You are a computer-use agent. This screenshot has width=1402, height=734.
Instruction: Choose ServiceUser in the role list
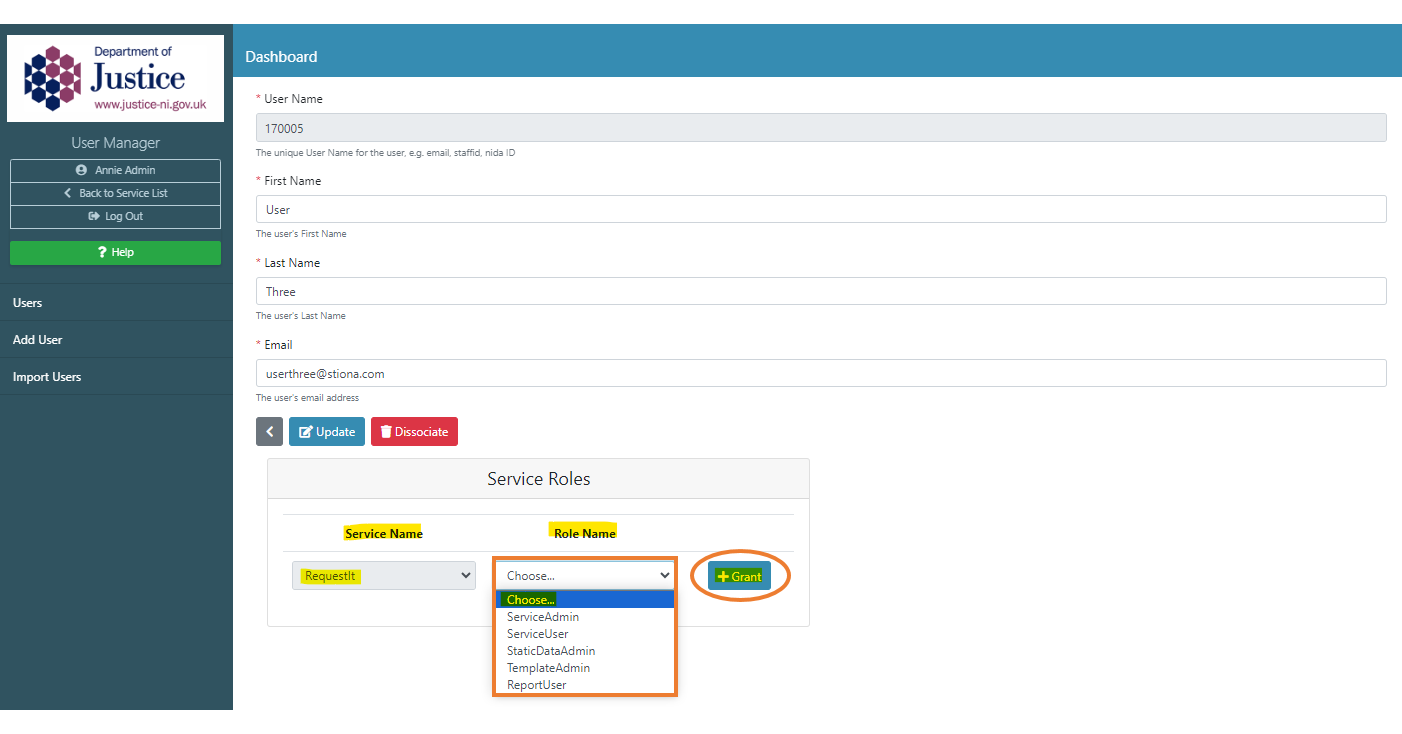(538, 634)
